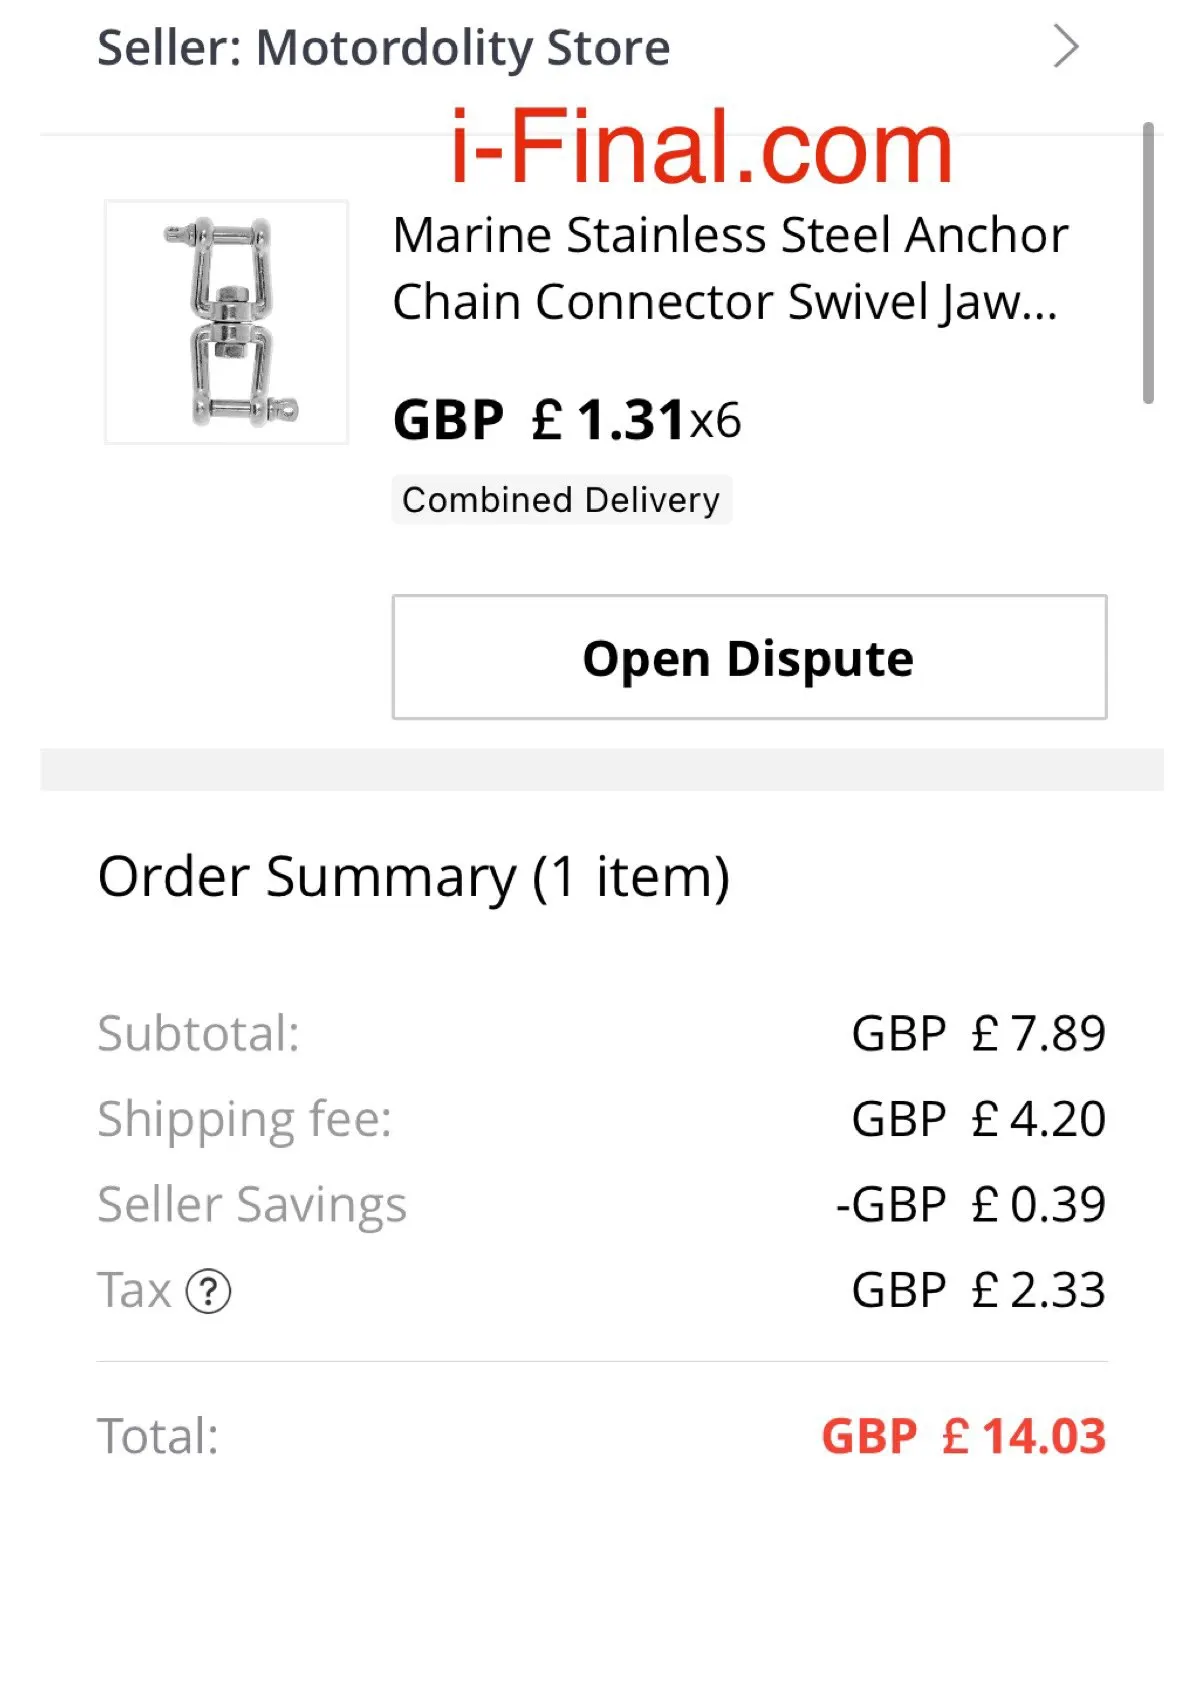This screenshot has width=1201, height=1695.
Task: Click the Shipping fee label
Action: (x=244, y=1118)
